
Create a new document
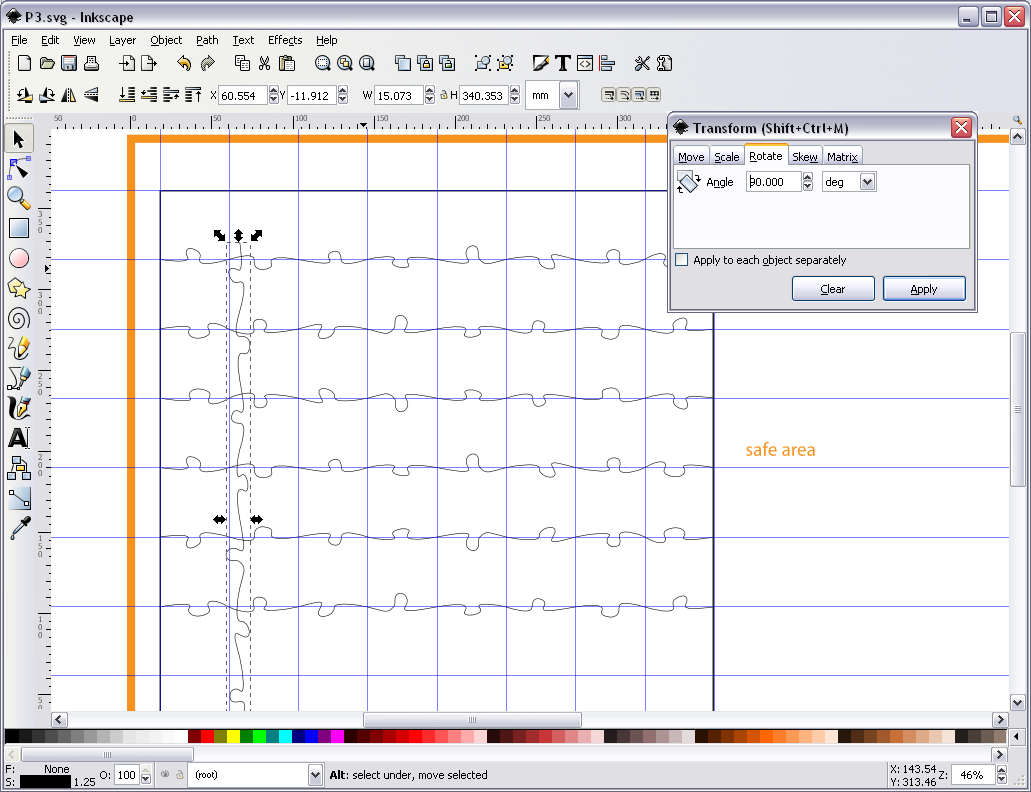click(24, 63)
